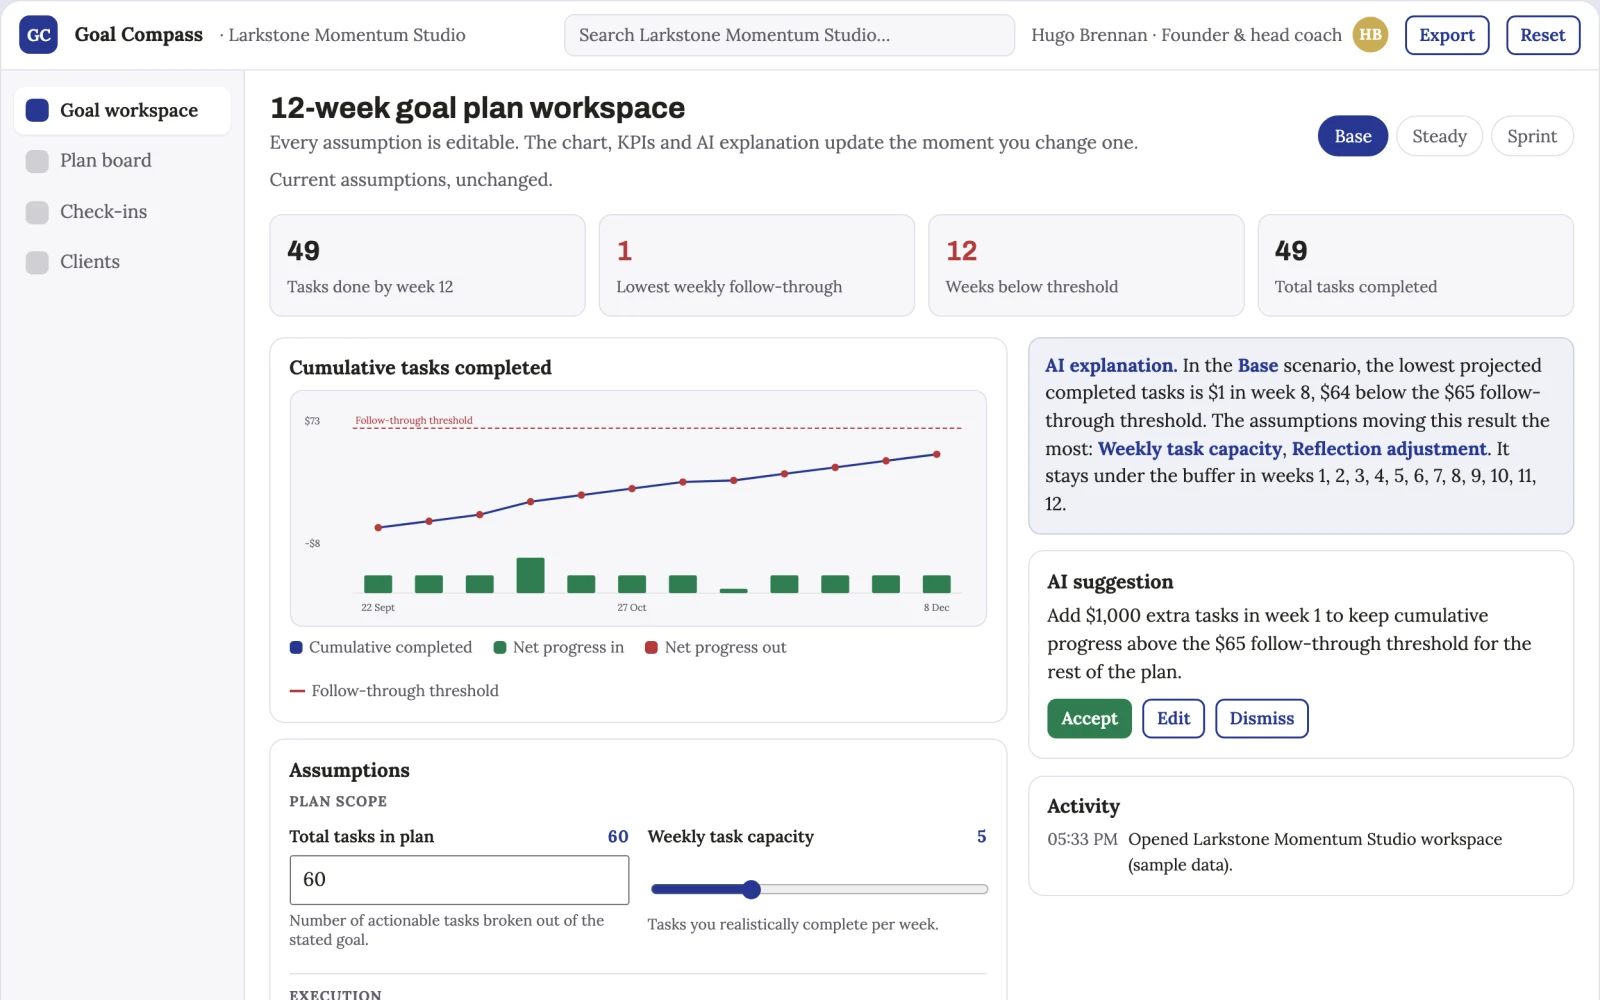Click the 05:33 PM activity timestamp
This screenshot has height=1000, width=1600.
tap(1082, 839)
